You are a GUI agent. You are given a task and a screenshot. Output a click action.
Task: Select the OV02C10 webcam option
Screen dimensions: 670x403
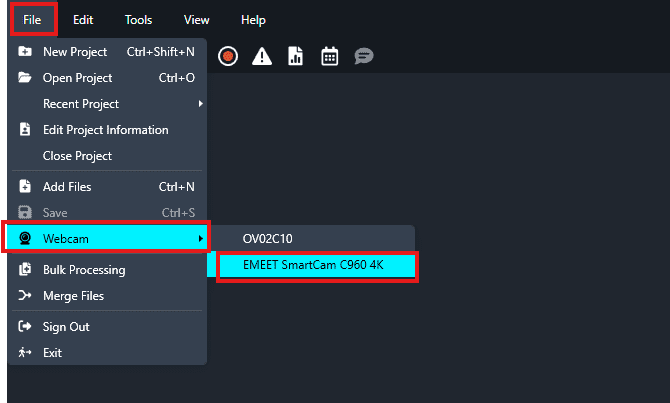[x=267, y=239]
